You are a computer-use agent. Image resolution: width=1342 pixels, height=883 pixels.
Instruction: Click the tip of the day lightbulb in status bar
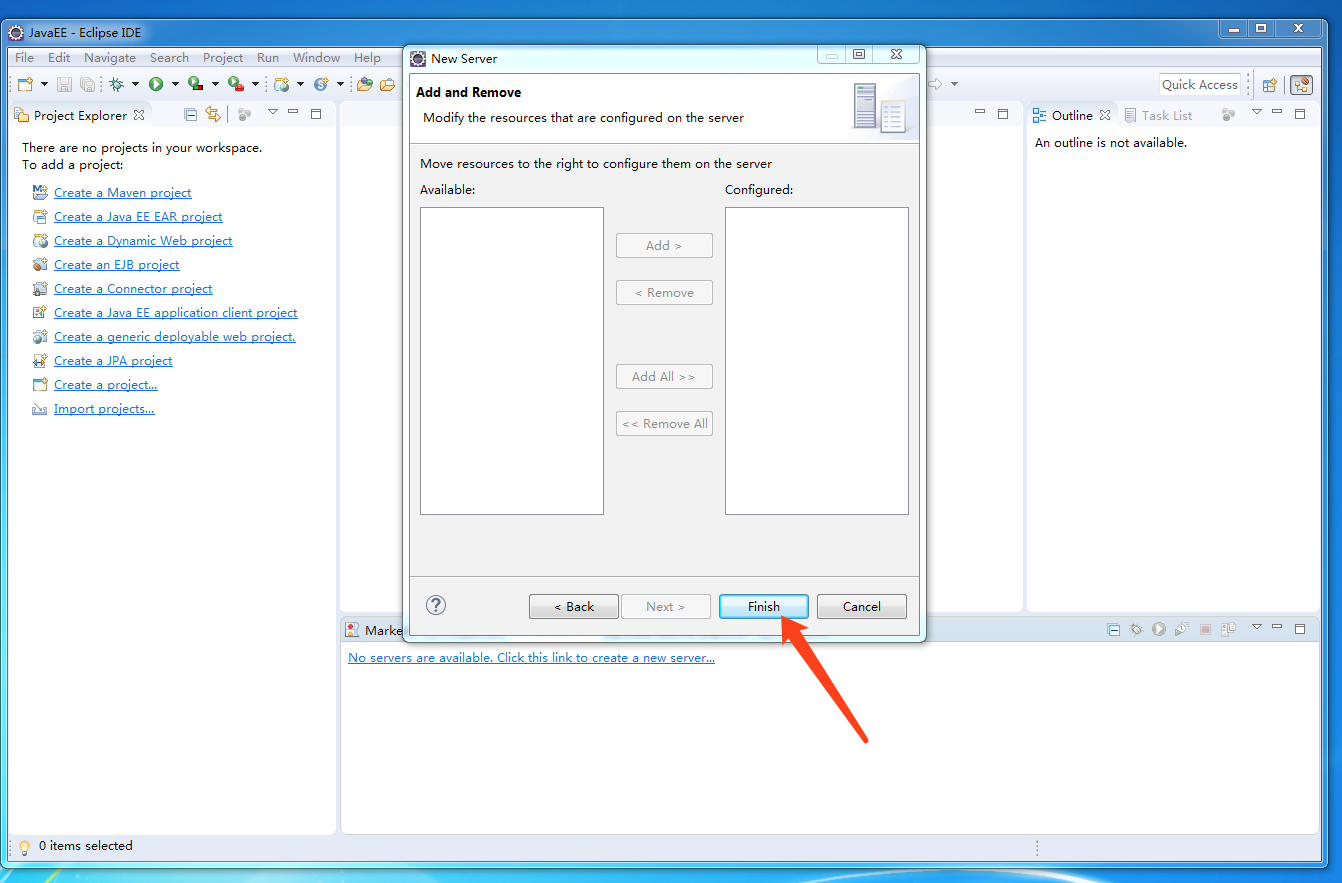[24, 847]
